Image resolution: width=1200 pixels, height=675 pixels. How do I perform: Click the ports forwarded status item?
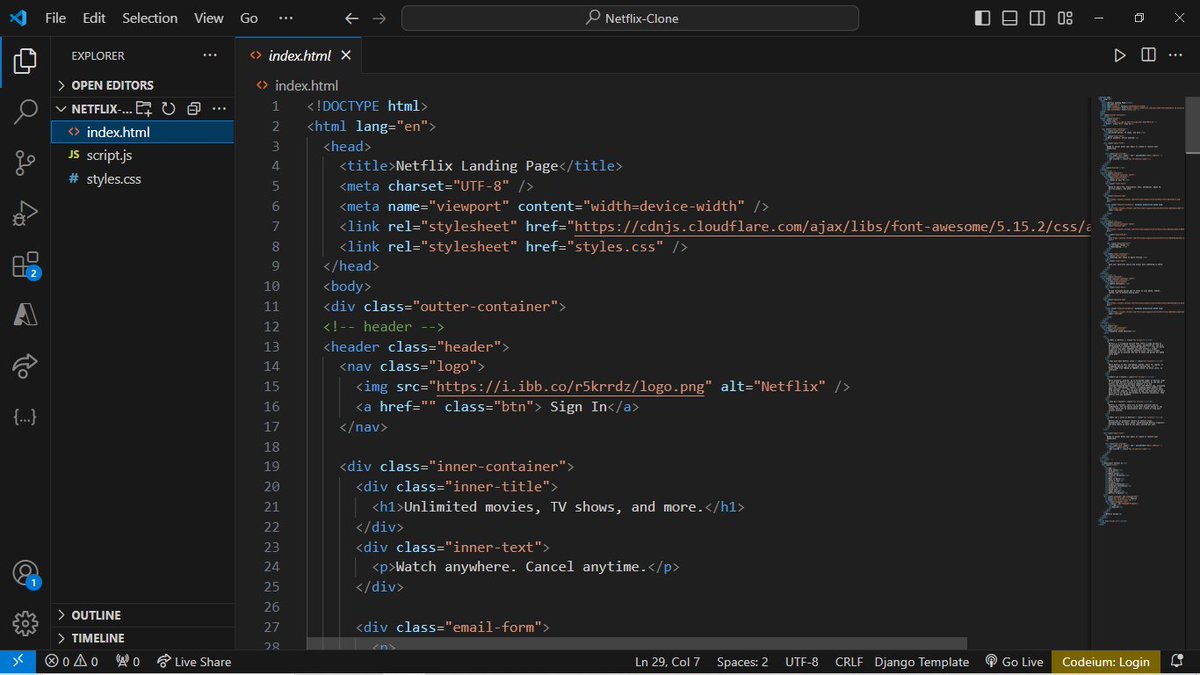coord(128,662)
